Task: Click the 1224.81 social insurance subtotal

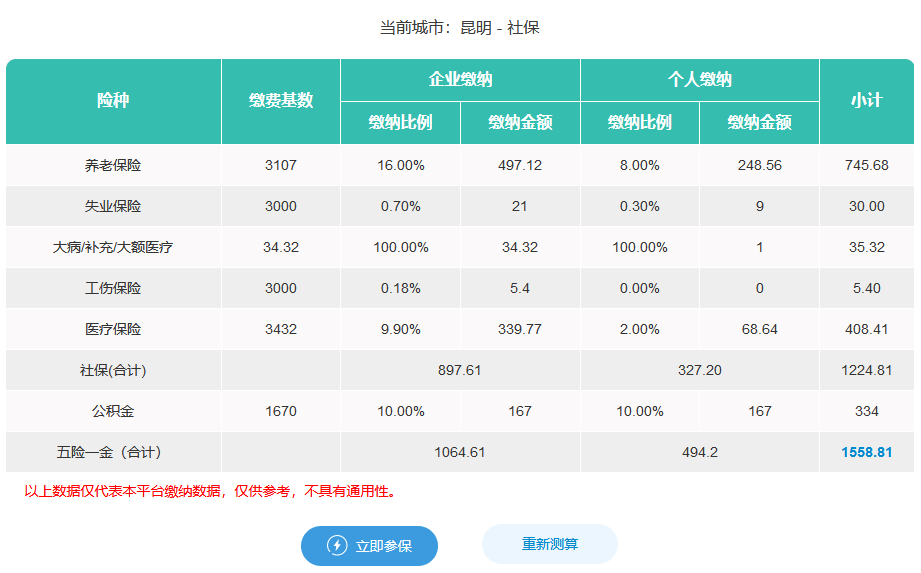Action: 866,370
